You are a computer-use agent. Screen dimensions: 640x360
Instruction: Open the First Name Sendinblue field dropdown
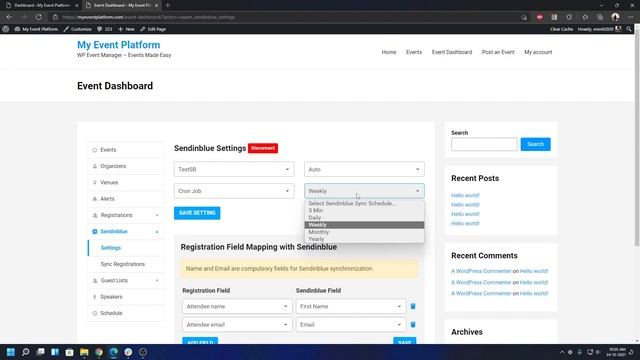pos(351,306)
